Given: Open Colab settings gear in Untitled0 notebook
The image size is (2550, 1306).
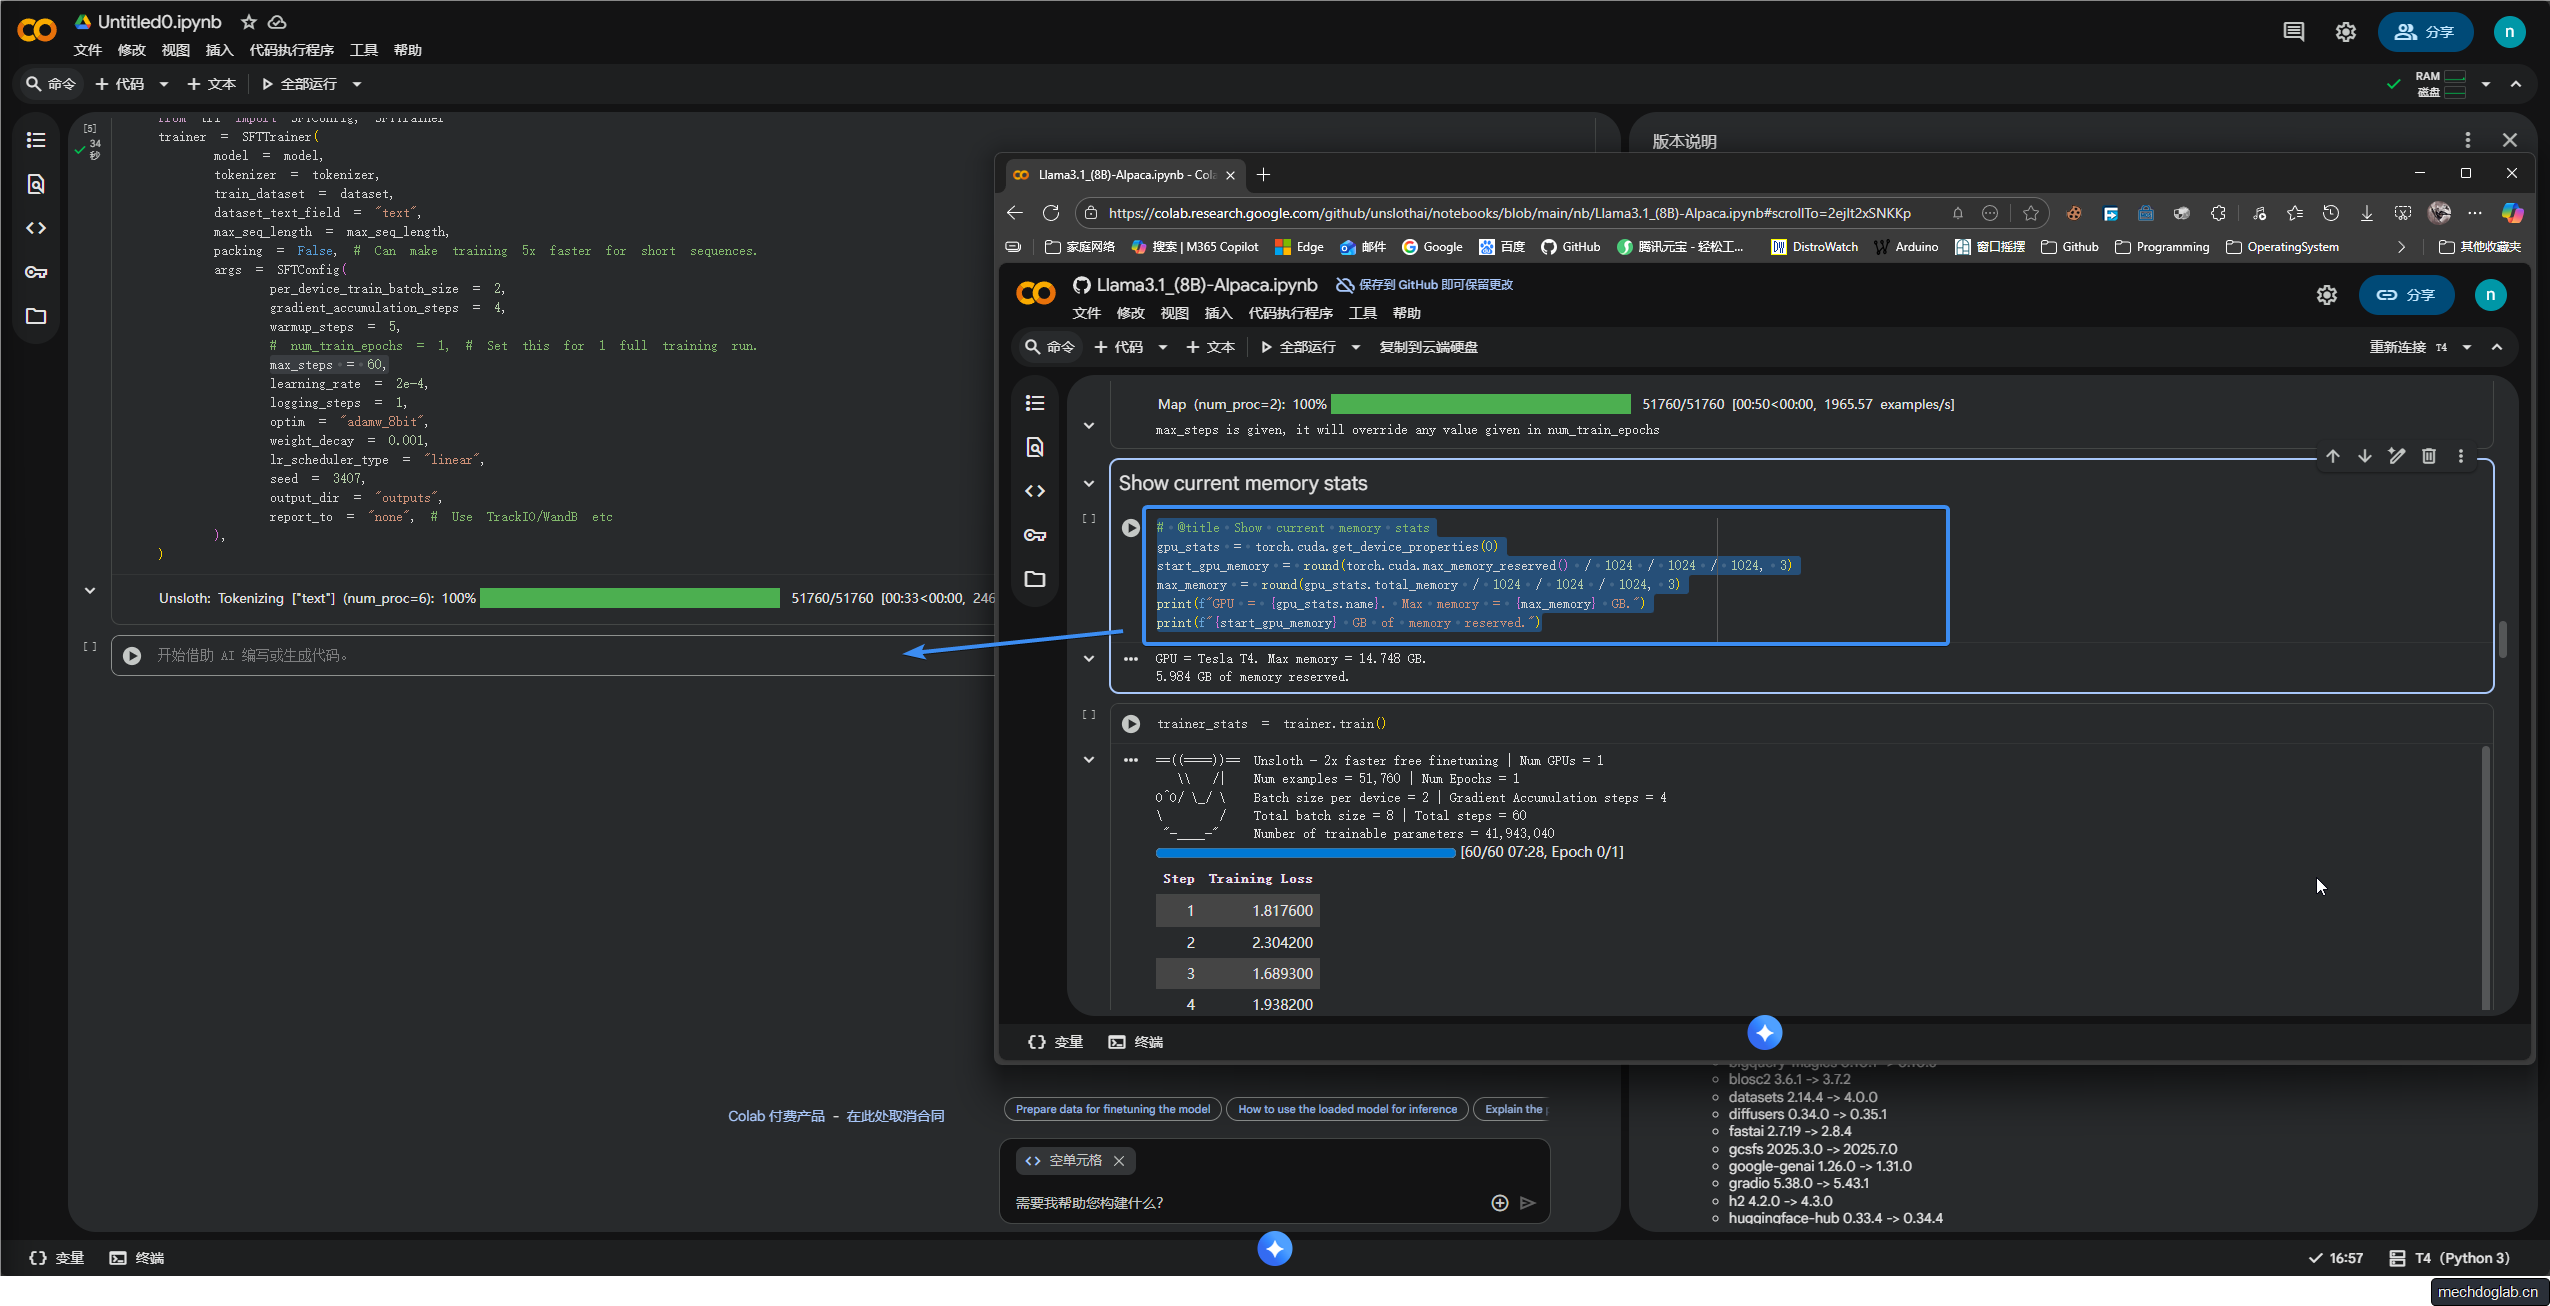Looking at the screenshot, I should tap(2345, 32).
